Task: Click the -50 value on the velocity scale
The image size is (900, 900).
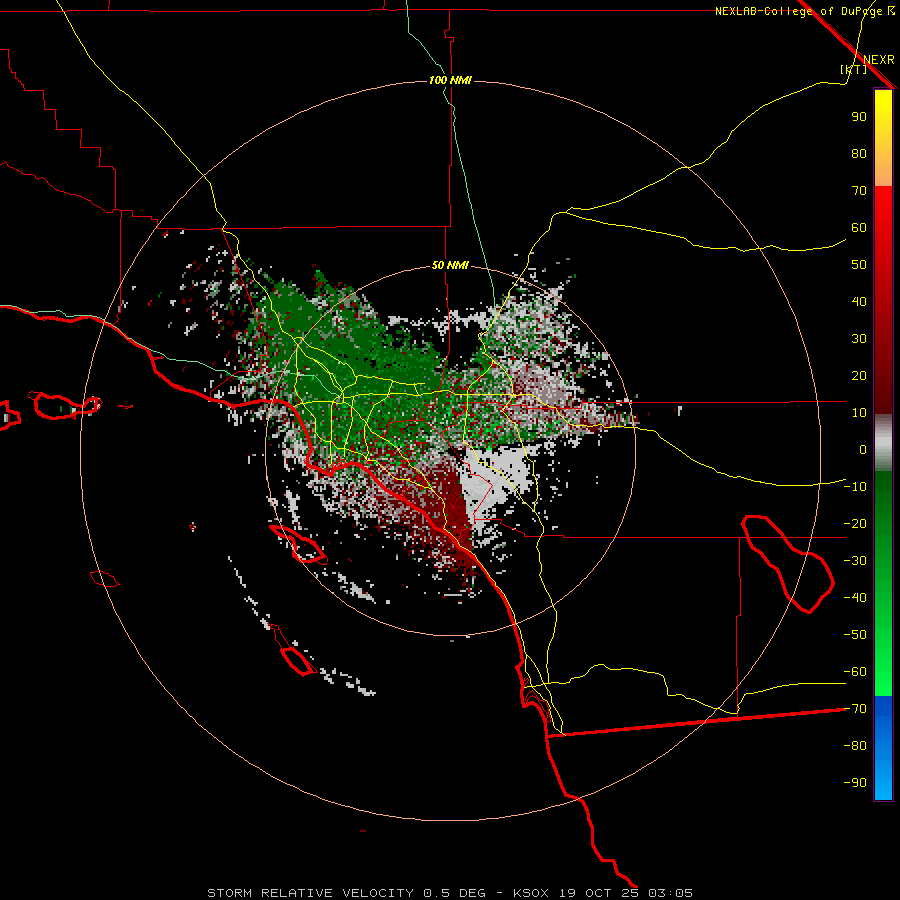Action: tap(855, 635)
